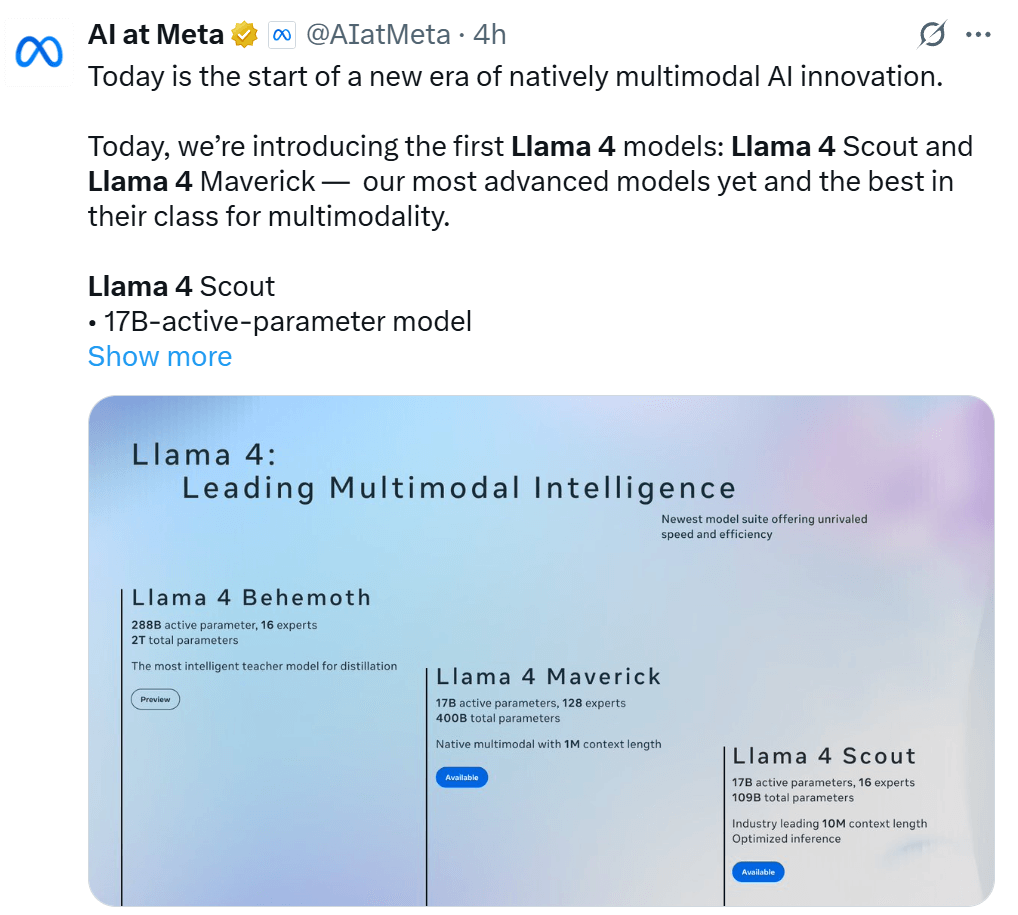
Task: Click the Preview pill for Llama 4 Behemoth
Action: pos(155,699)
